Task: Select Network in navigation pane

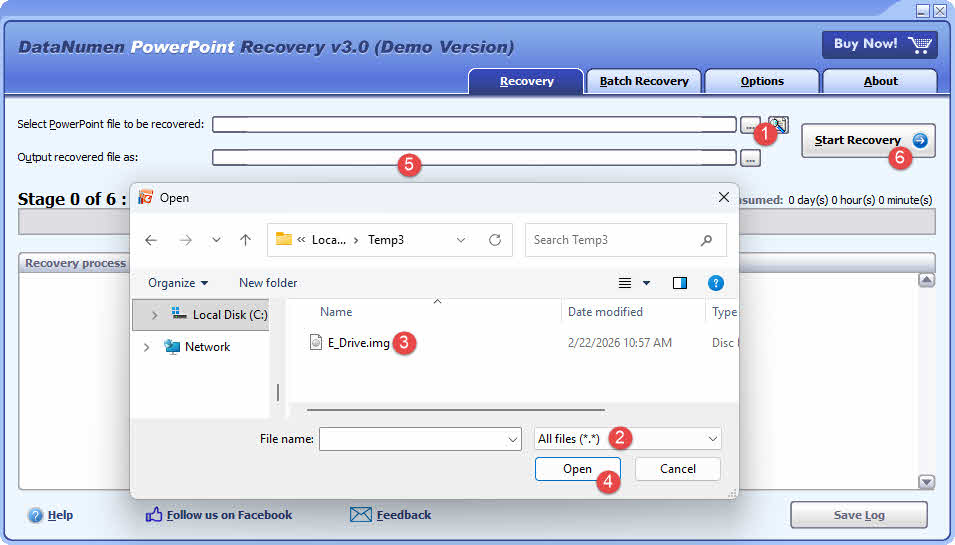Action: coord(207,347)
